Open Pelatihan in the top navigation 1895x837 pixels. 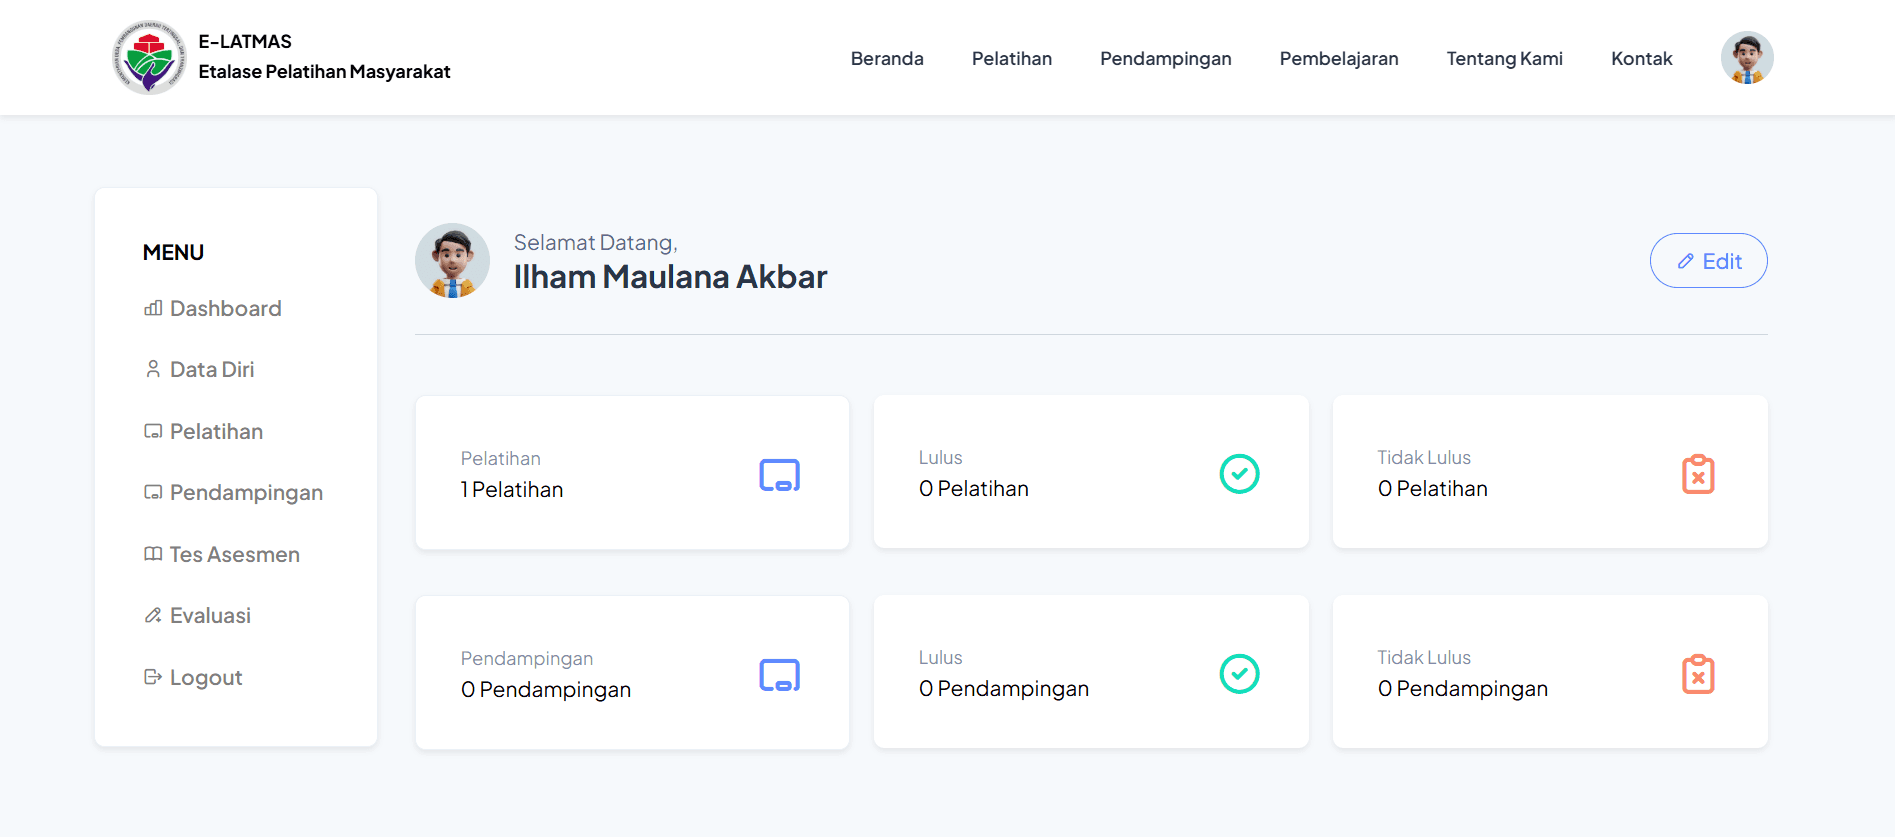(x=1012, y=58)
